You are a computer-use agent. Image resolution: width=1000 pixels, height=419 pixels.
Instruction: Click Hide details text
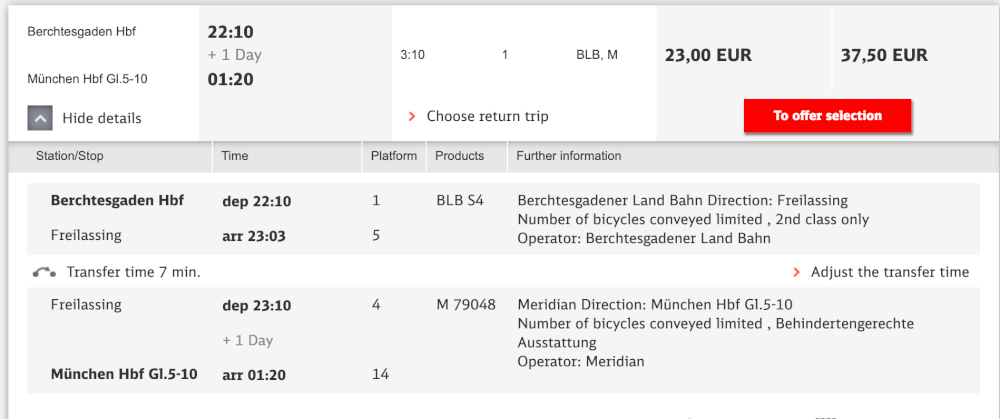pos(102,118)
